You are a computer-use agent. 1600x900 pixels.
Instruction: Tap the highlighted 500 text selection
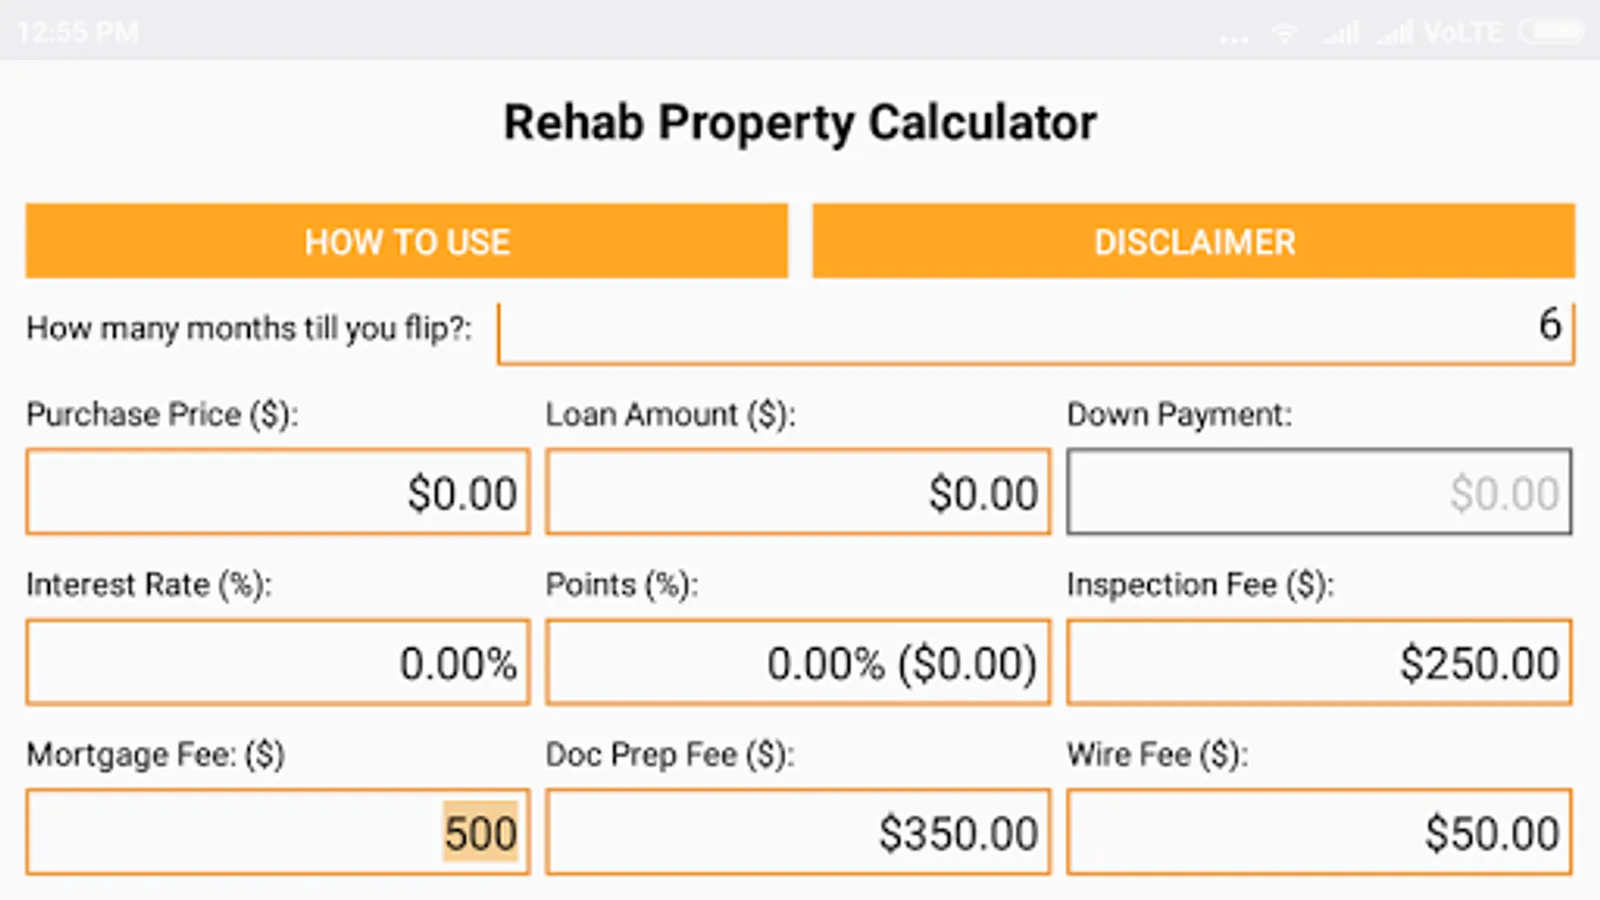click(x=481, y=832)
